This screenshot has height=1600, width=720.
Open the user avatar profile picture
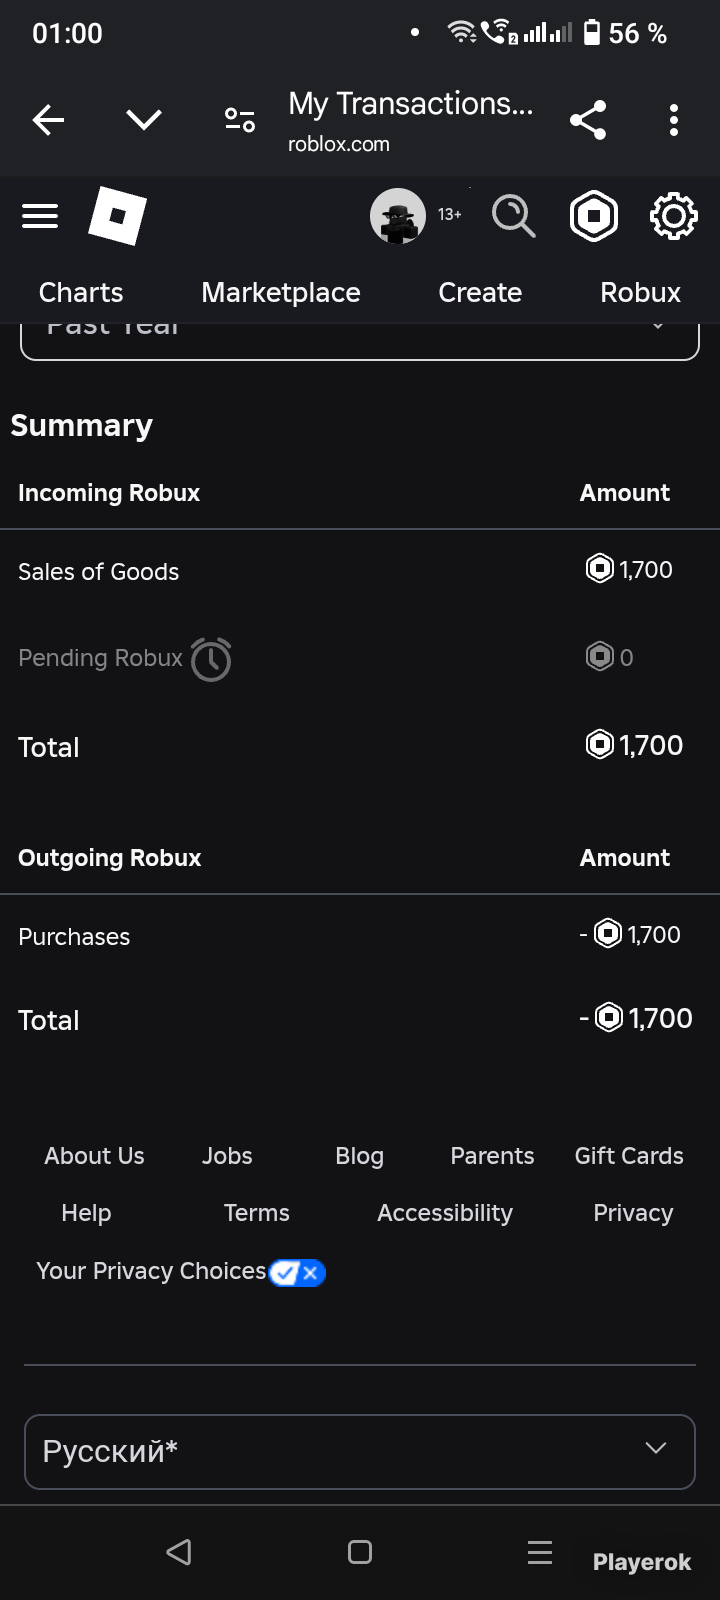point(398,216)
